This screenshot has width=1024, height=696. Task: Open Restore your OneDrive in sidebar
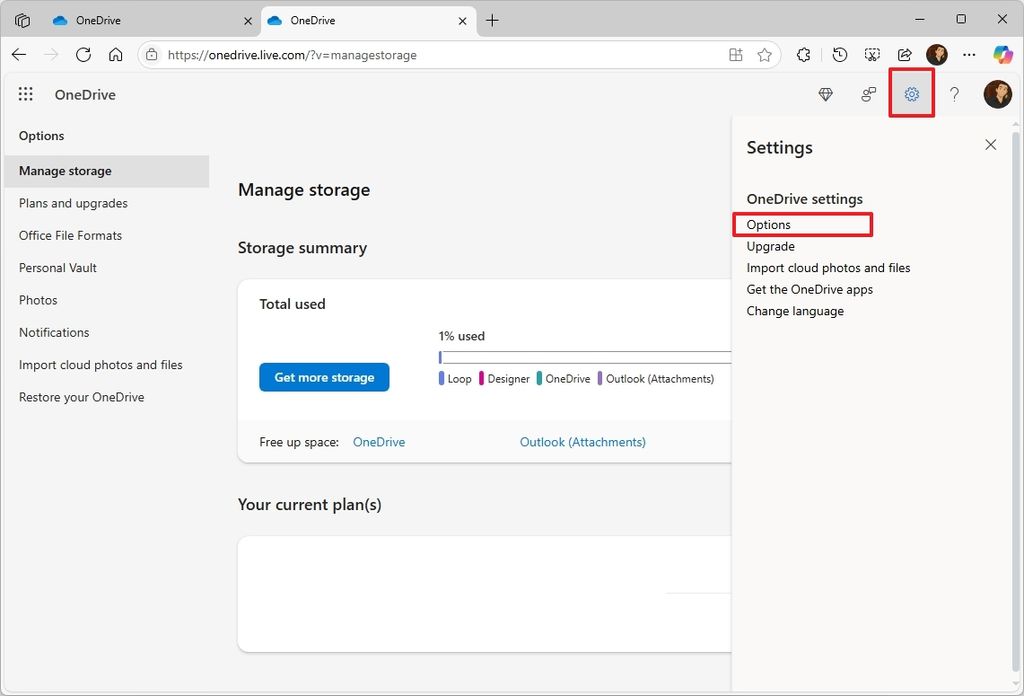82,397
